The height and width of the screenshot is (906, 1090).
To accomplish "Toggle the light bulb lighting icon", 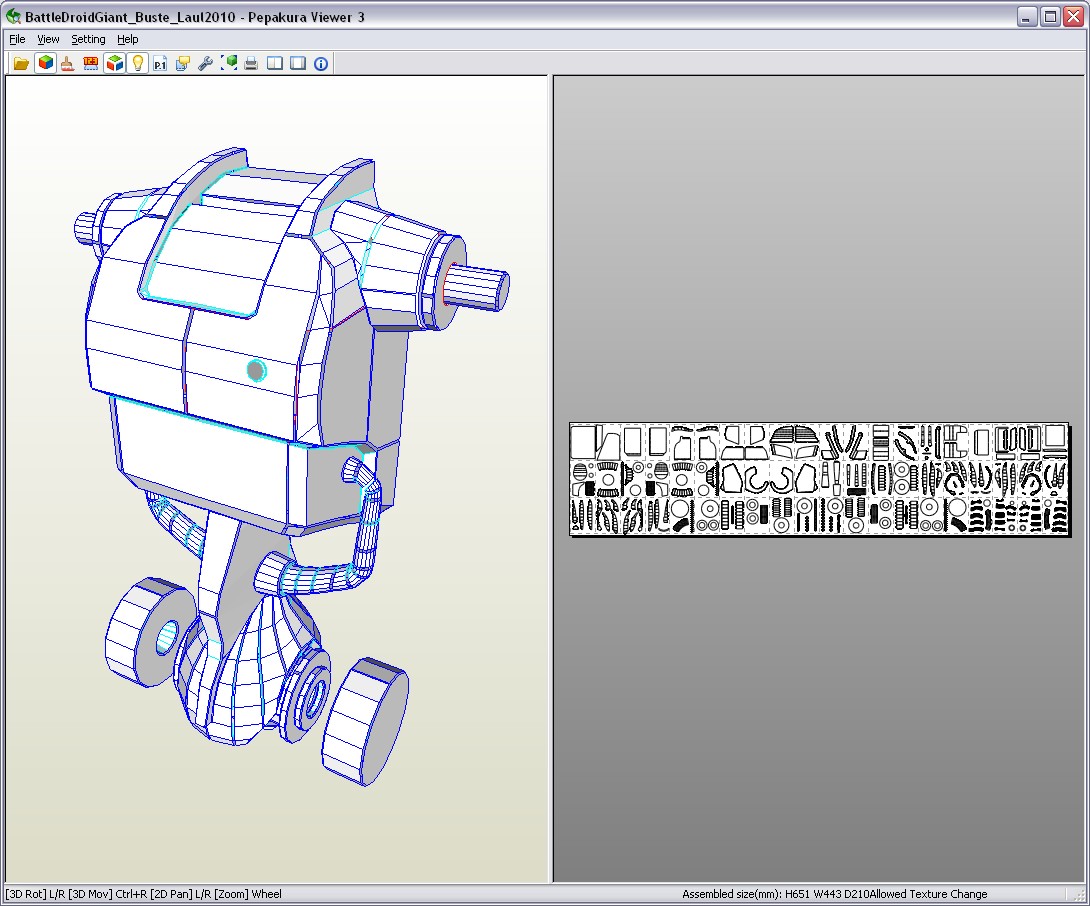I will coord(137,63).
